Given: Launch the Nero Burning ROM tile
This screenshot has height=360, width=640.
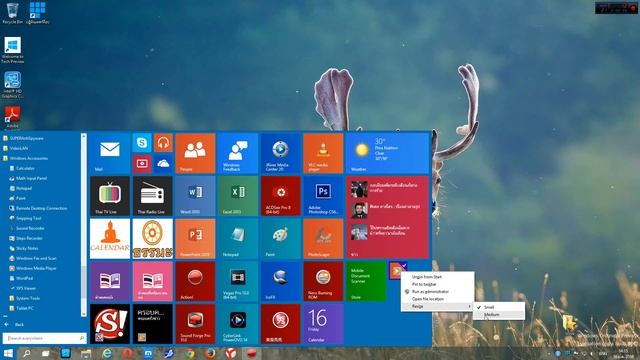Looking at the screenshot, I should [x=323, y=281].
